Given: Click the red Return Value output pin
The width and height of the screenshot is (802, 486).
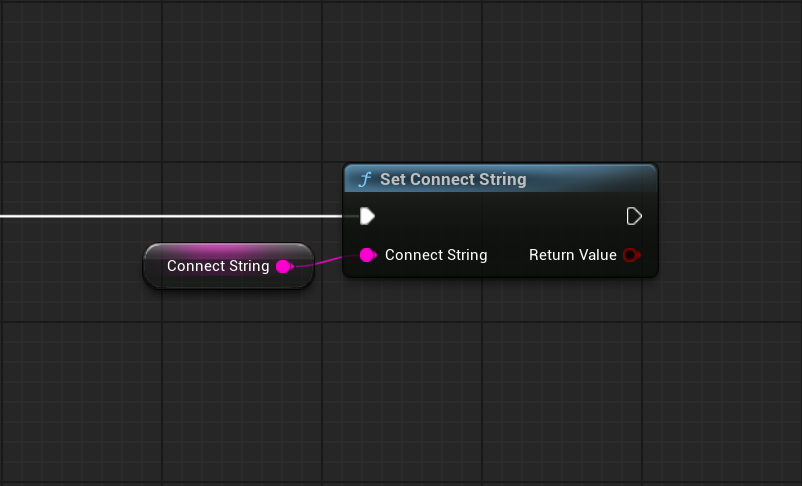Looking at the screenshot, I should coord(631,255).
